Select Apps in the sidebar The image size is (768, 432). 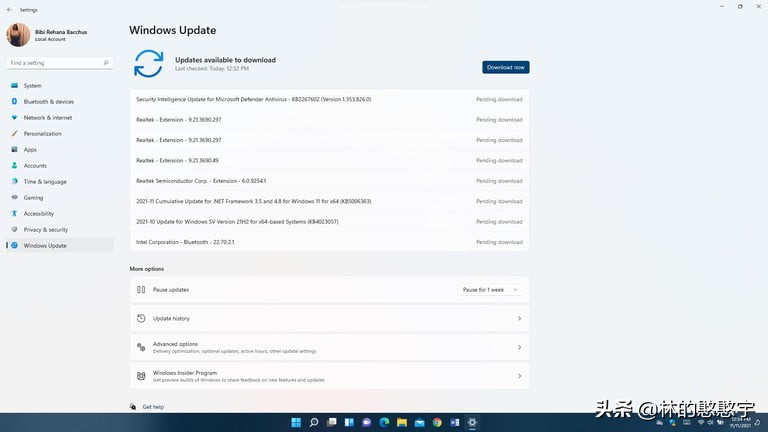click(x=60, y=149)
